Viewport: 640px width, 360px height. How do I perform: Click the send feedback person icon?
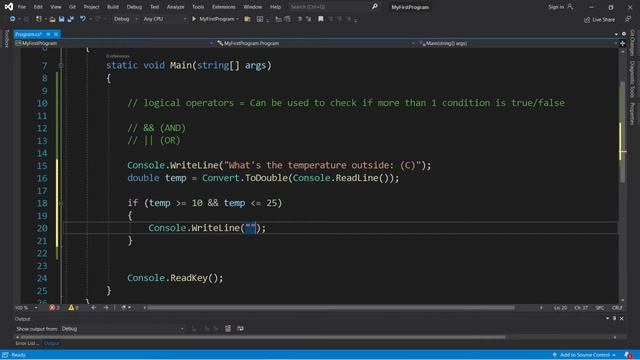click(628, 19)
